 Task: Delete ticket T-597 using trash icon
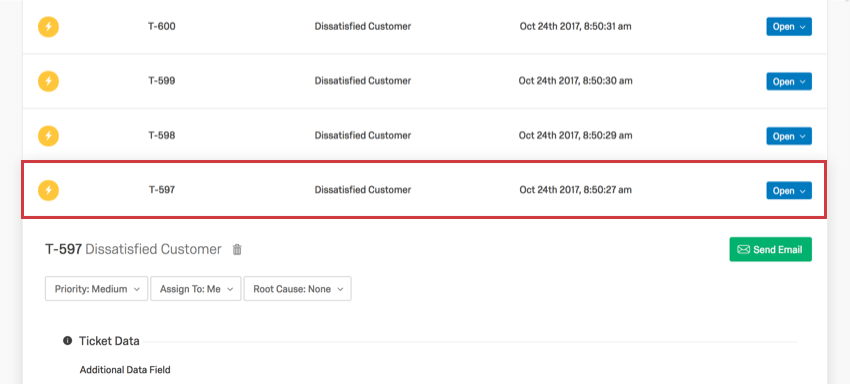237,249
